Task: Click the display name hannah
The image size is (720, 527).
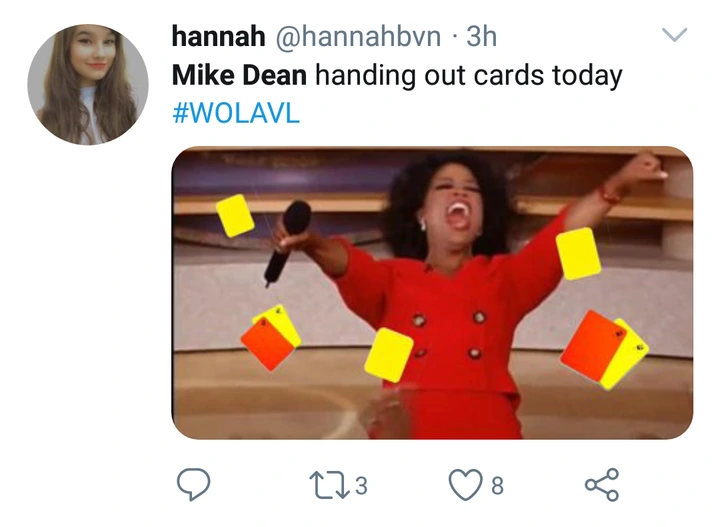Action: (x=219, y=36)
